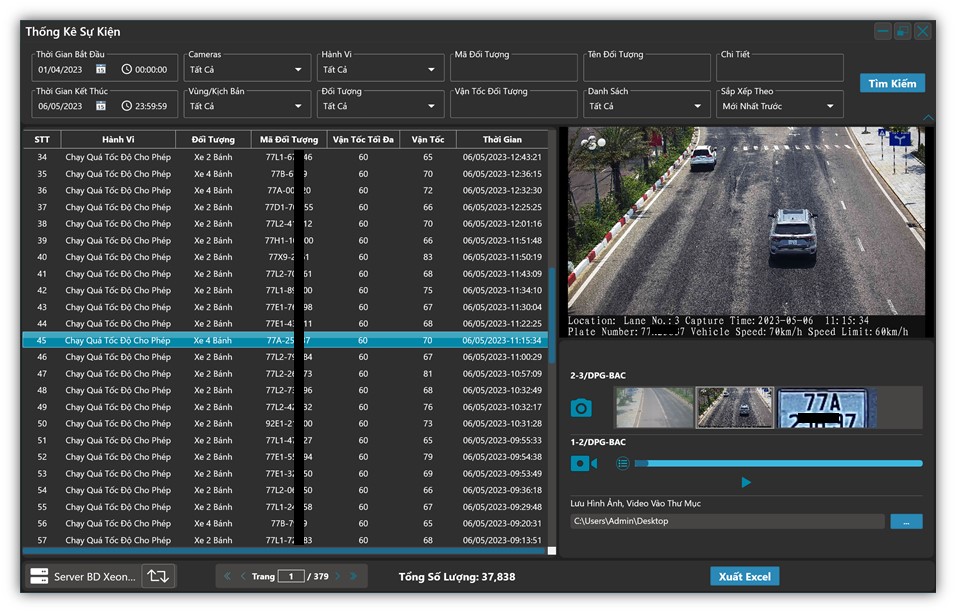The width and height of the screenshot is (956, 613).
Task: Select event row number 40 at 83 speed
Action: click(x=285, y=257)
